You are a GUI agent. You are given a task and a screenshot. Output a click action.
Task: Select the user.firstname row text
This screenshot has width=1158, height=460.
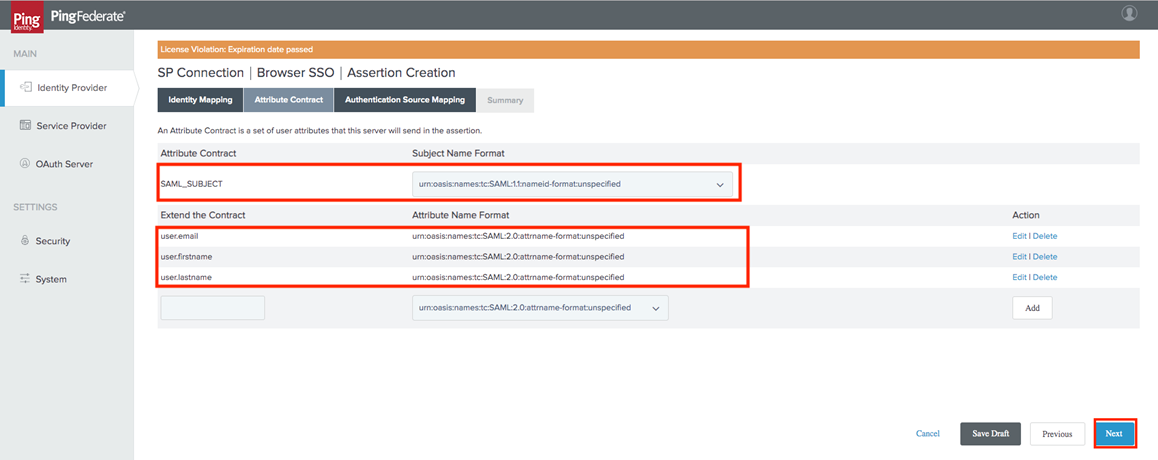click(x=187, y=257)
